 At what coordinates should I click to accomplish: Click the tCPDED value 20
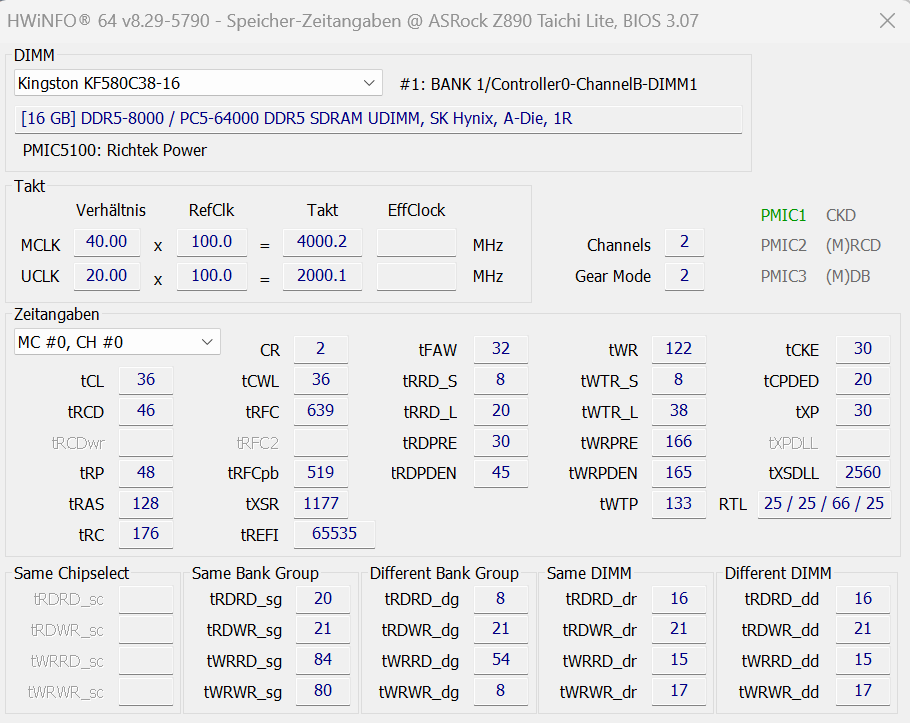tap(863, 380)
